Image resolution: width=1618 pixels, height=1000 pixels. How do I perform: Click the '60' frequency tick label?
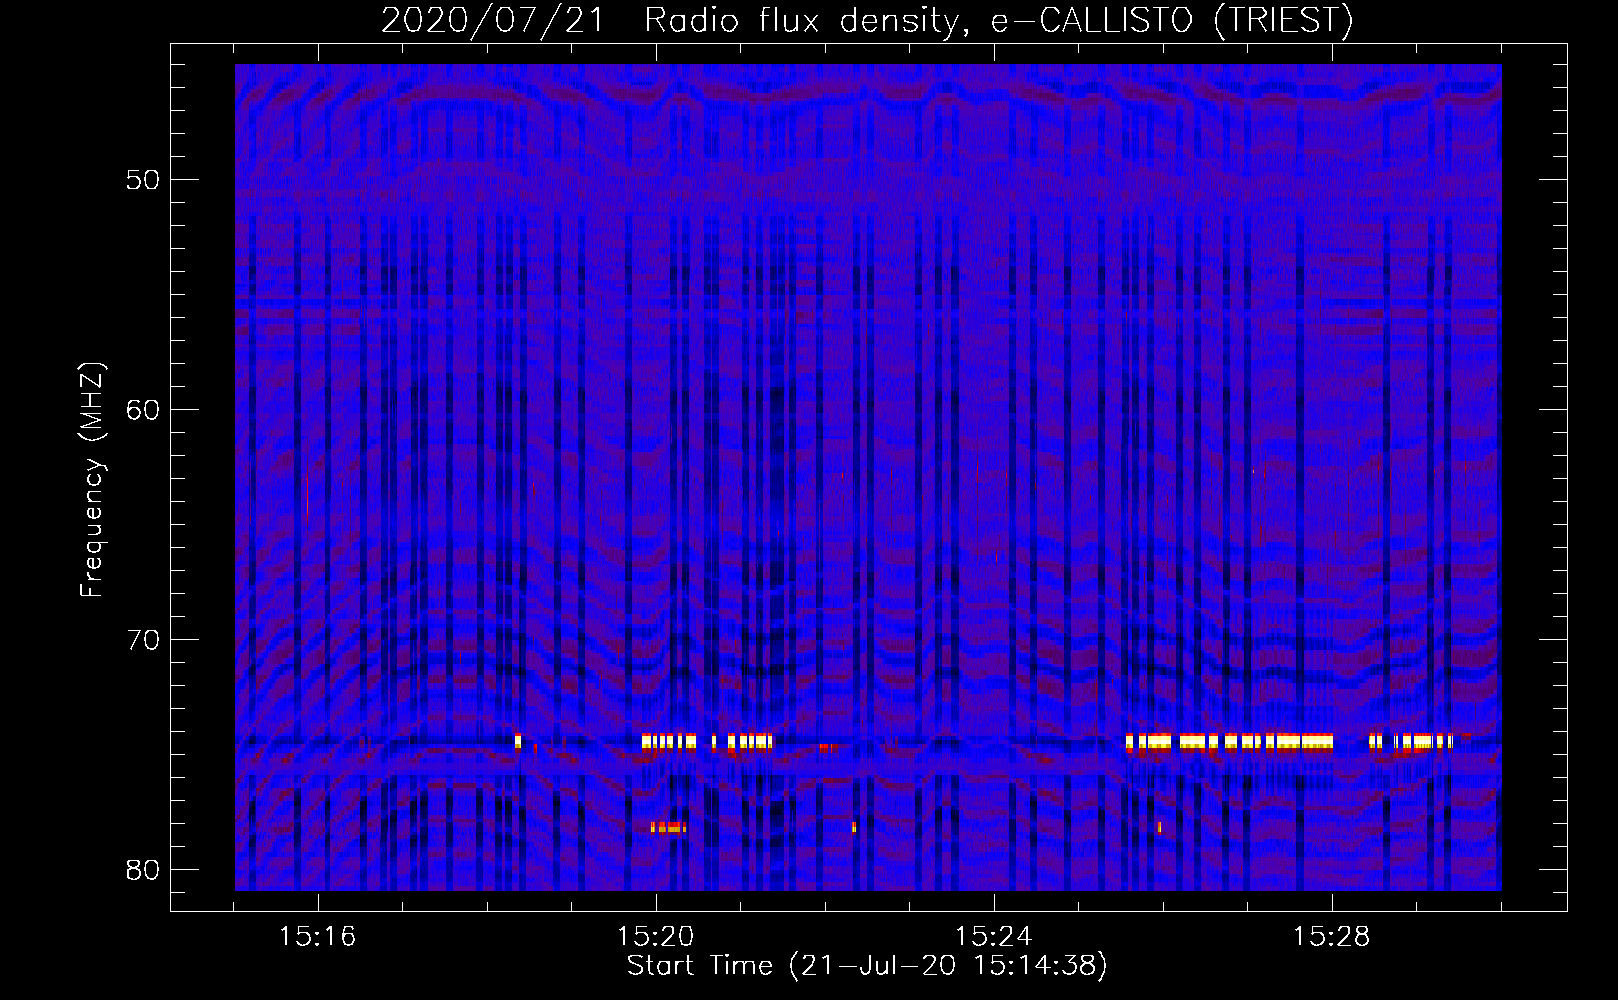click(143, 410)
